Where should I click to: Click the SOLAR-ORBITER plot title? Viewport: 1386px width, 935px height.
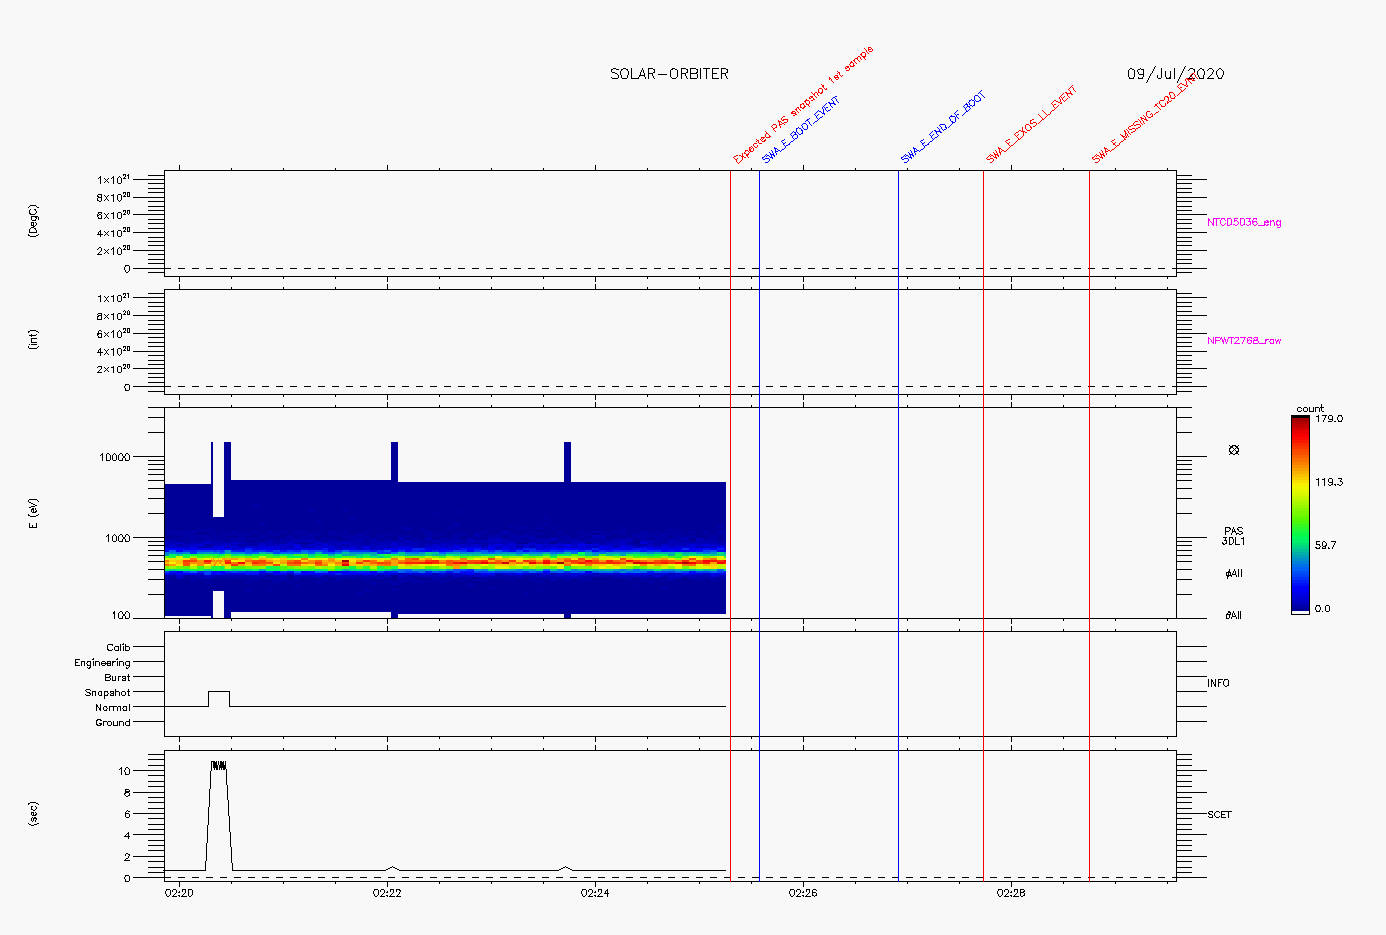click(x=669, y=74)
